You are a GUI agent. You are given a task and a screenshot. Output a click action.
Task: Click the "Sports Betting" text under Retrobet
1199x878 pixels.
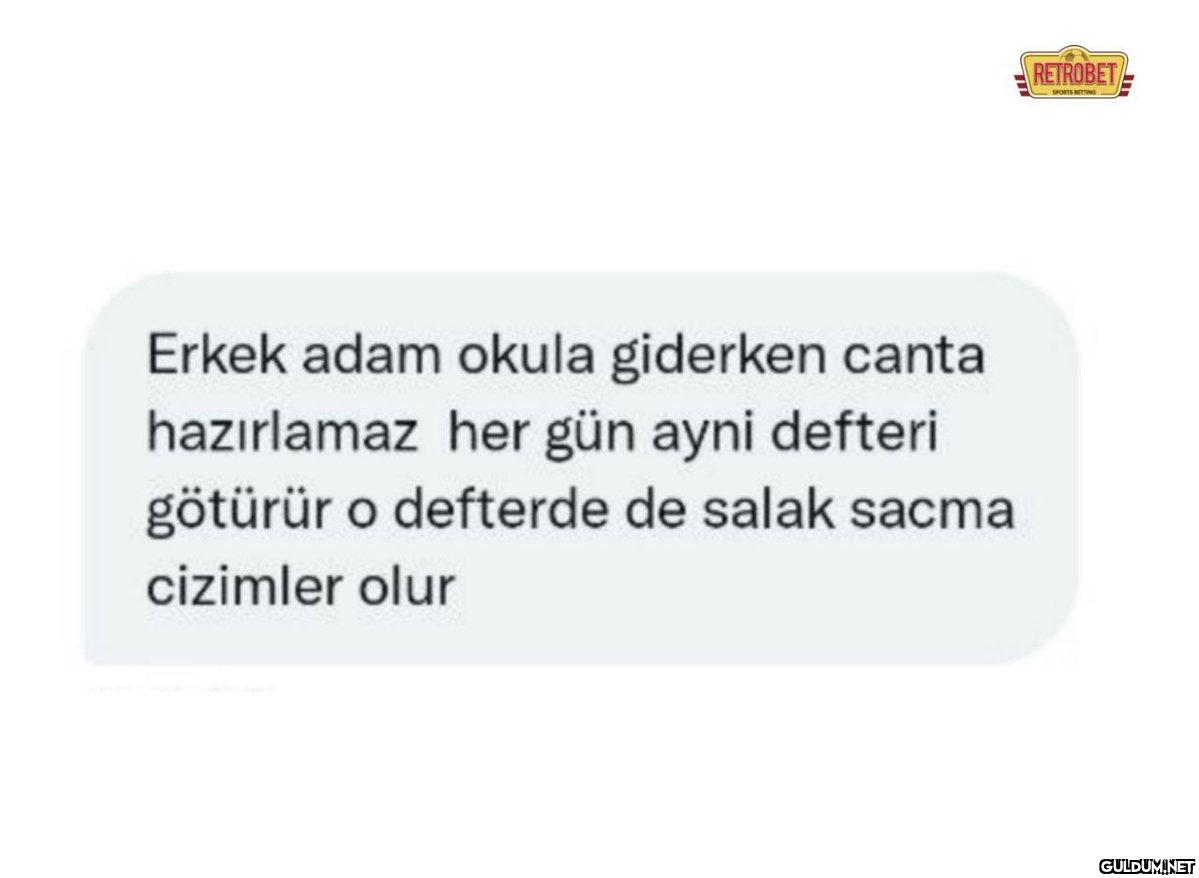(x=1075, y=91)
